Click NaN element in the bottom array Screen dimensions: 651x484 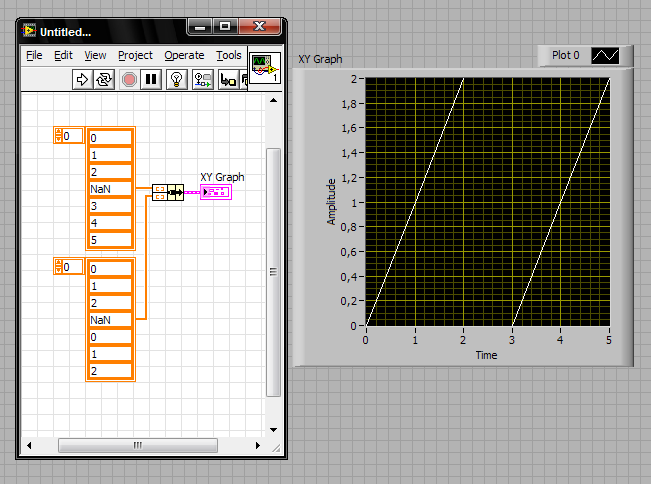click(110, 320)
